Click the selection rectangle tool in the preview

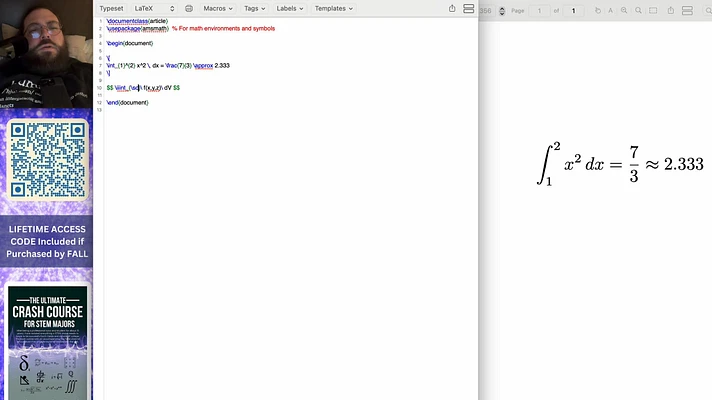tap(653, 10)
